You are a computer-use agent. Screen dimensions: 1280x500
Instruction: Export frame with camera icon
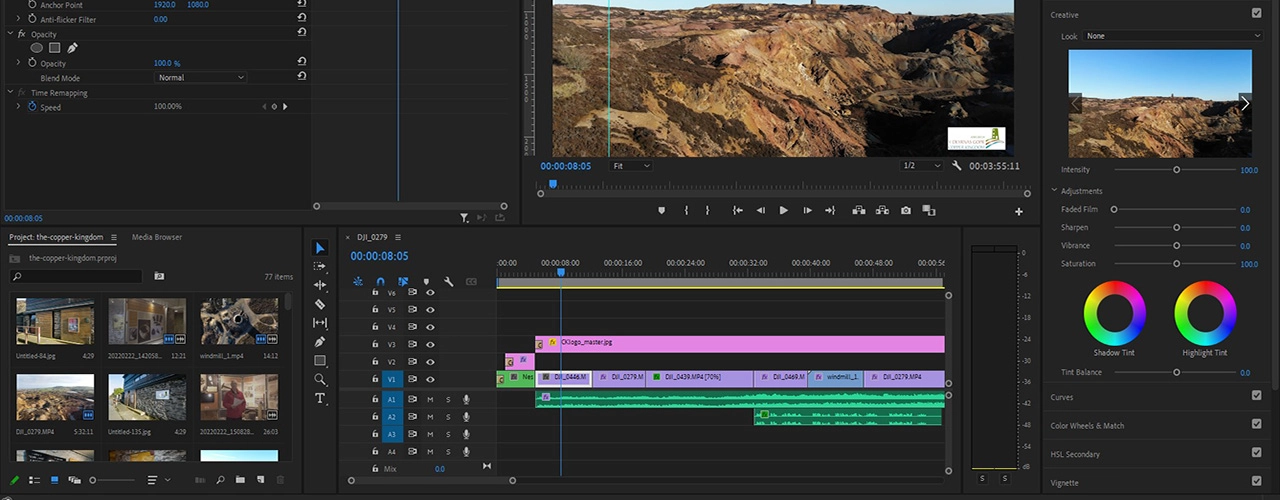[905, 210]
